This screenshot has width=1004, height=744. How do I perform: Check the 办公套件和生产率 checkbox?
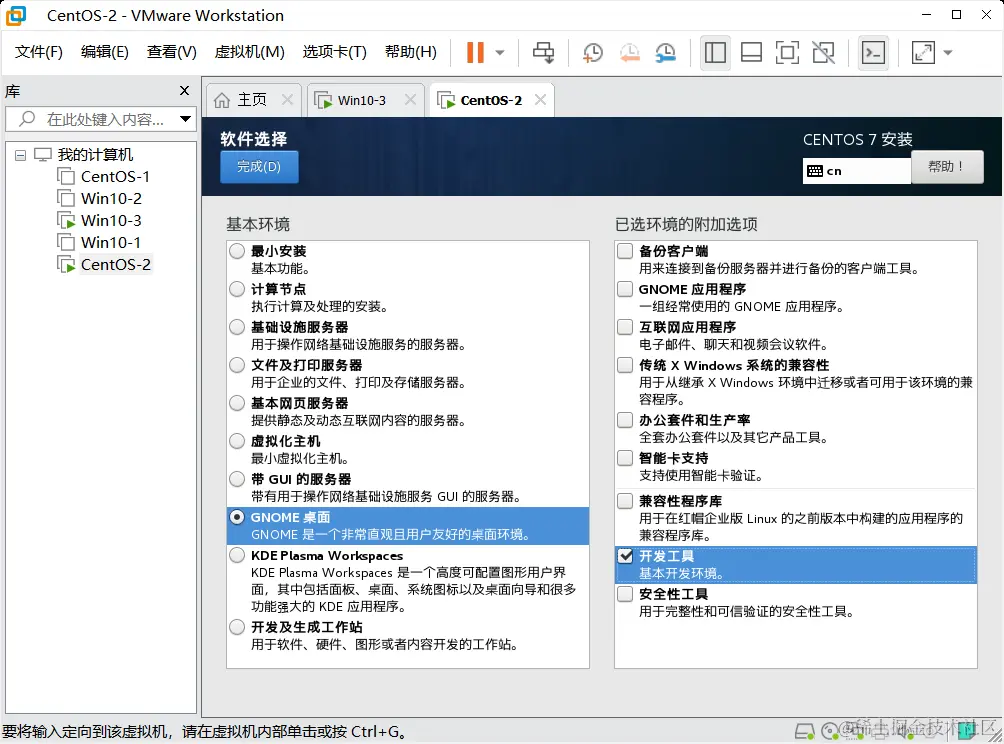point(625,420)
